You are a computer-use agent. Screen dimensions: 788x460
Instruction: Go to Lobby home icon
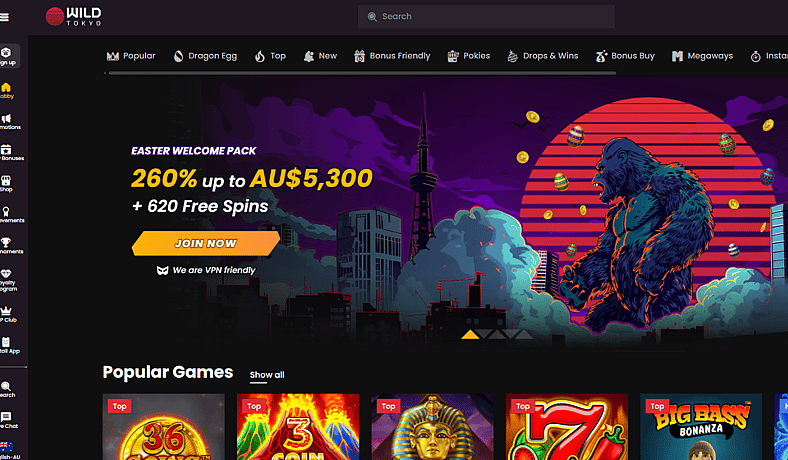7,91
